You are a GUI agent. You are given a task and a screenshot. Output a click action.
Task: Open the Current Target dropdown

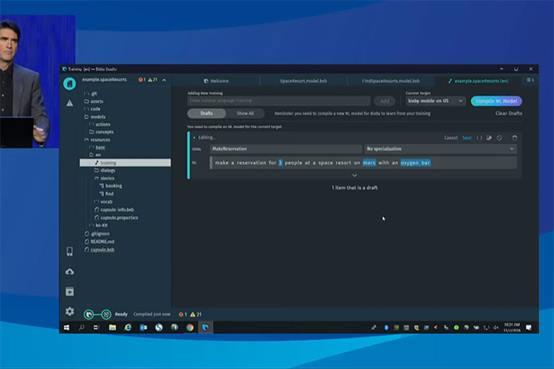435,101
